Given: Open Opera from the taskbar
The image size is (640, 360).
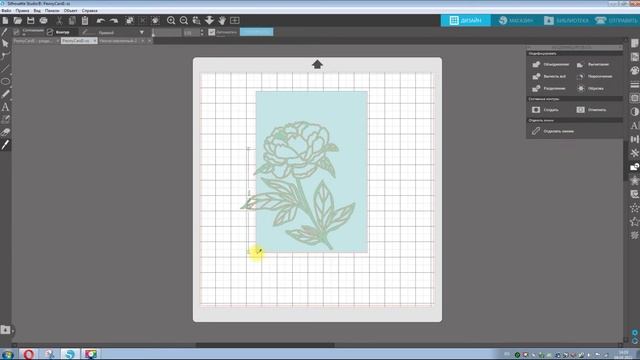Looking at the screenshot, I should (x=29, y=354).
